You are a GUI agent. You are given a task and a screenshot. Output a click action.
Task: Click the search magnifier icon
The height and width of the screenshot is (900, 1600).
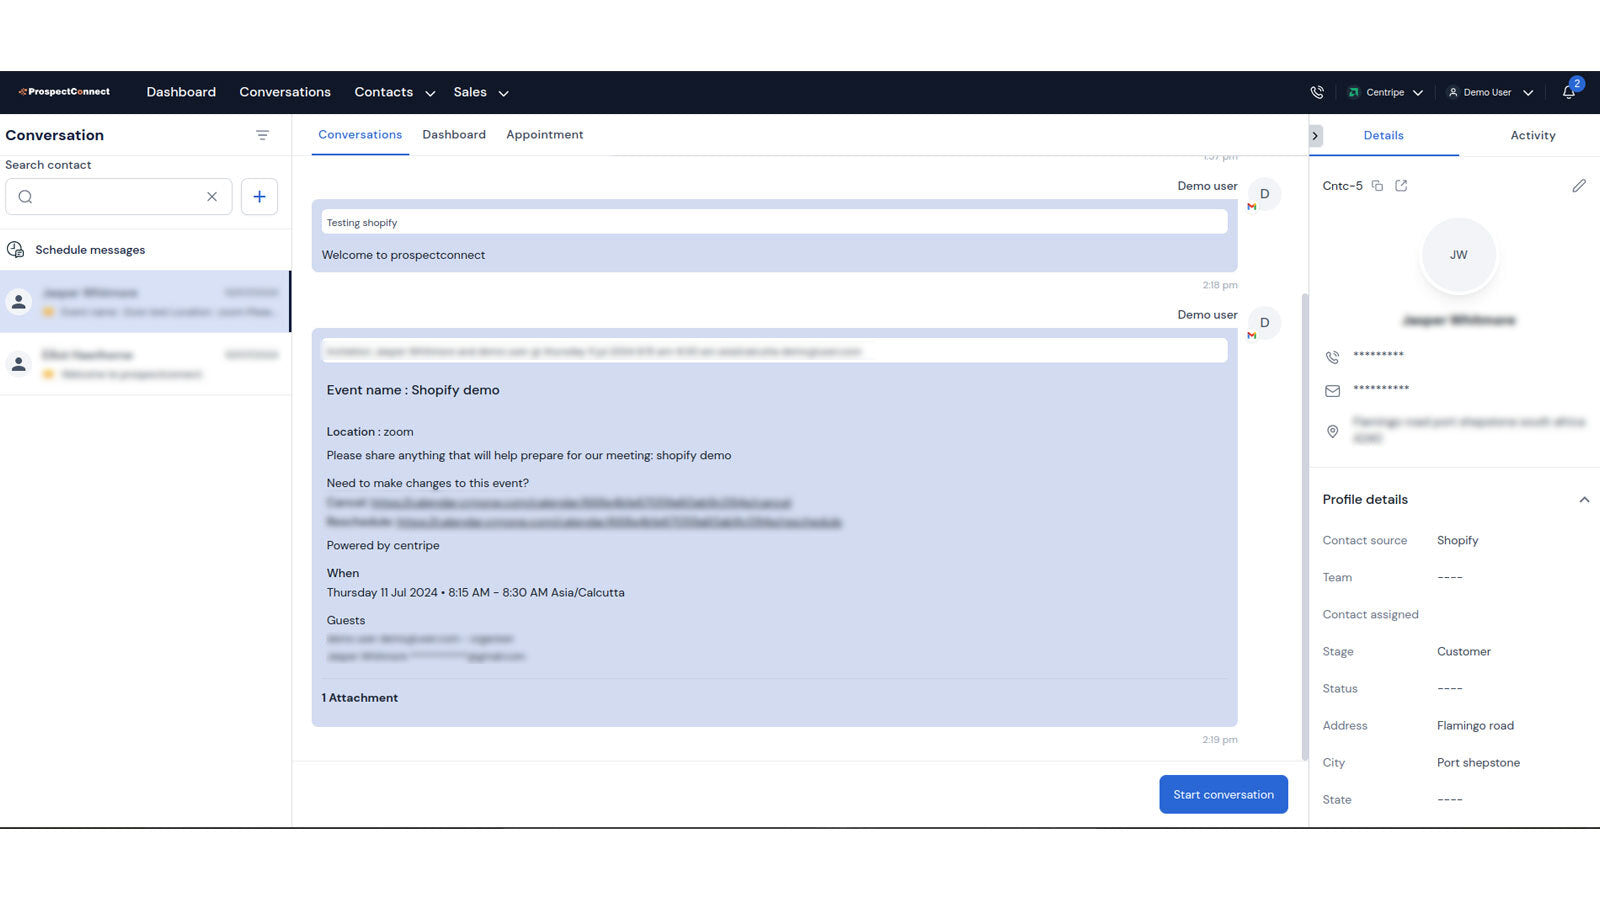tap(26, 197)
